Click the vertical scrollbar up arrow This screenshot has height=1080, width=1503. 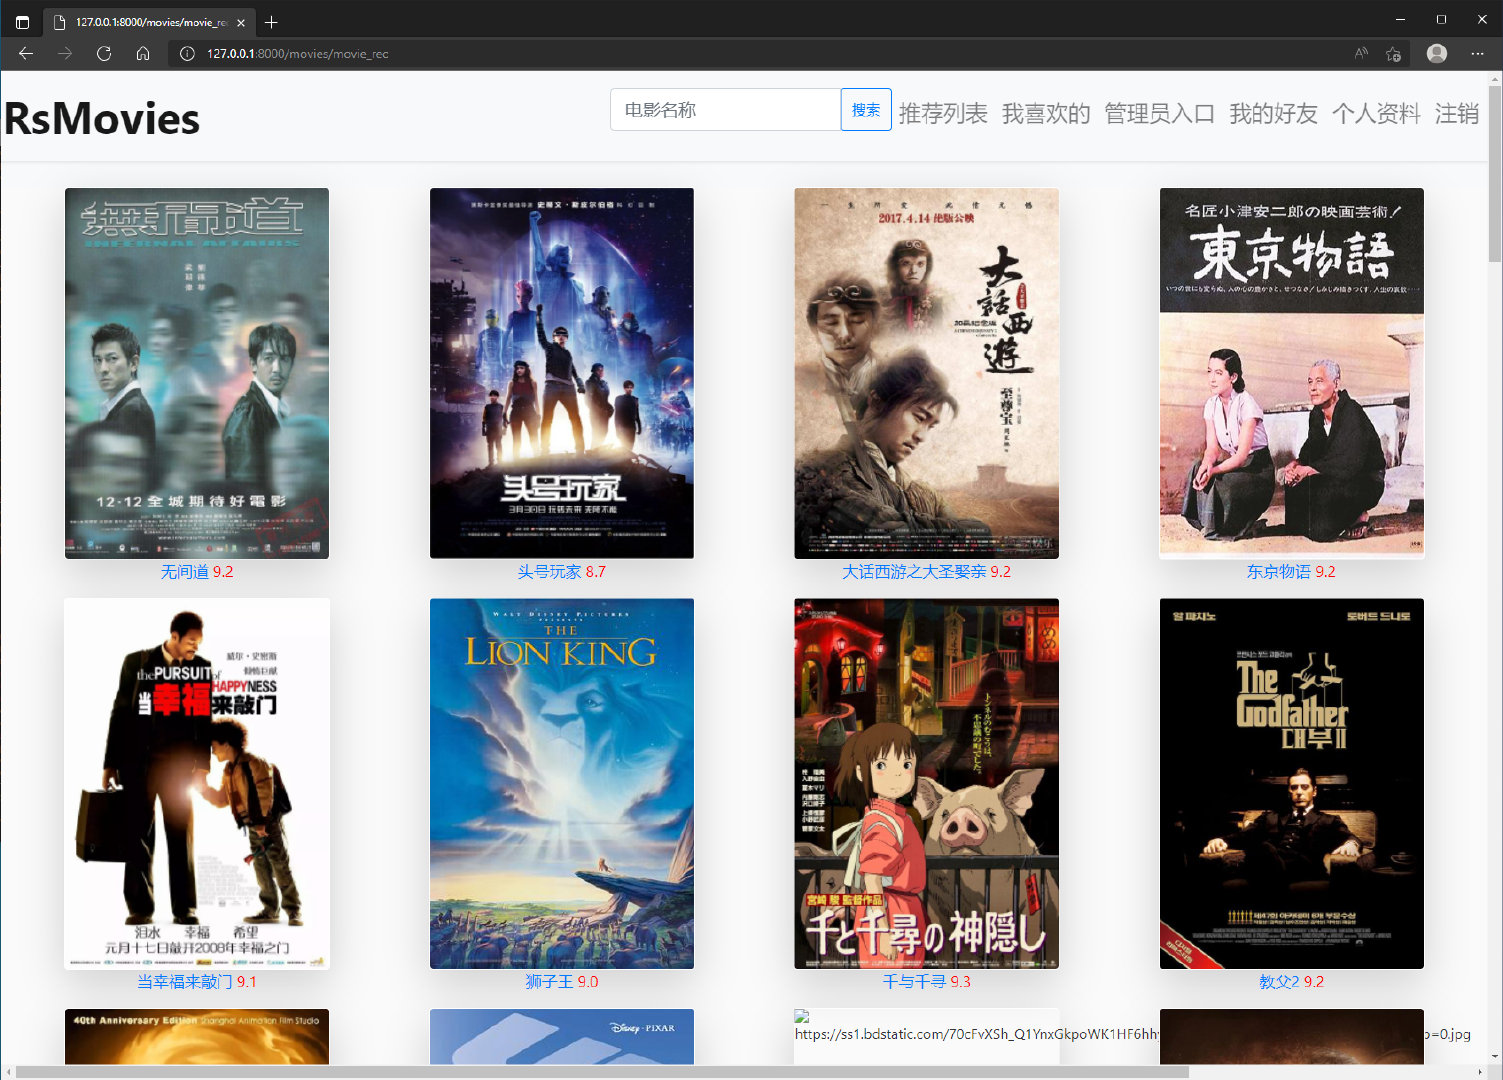click(1494, 78)
